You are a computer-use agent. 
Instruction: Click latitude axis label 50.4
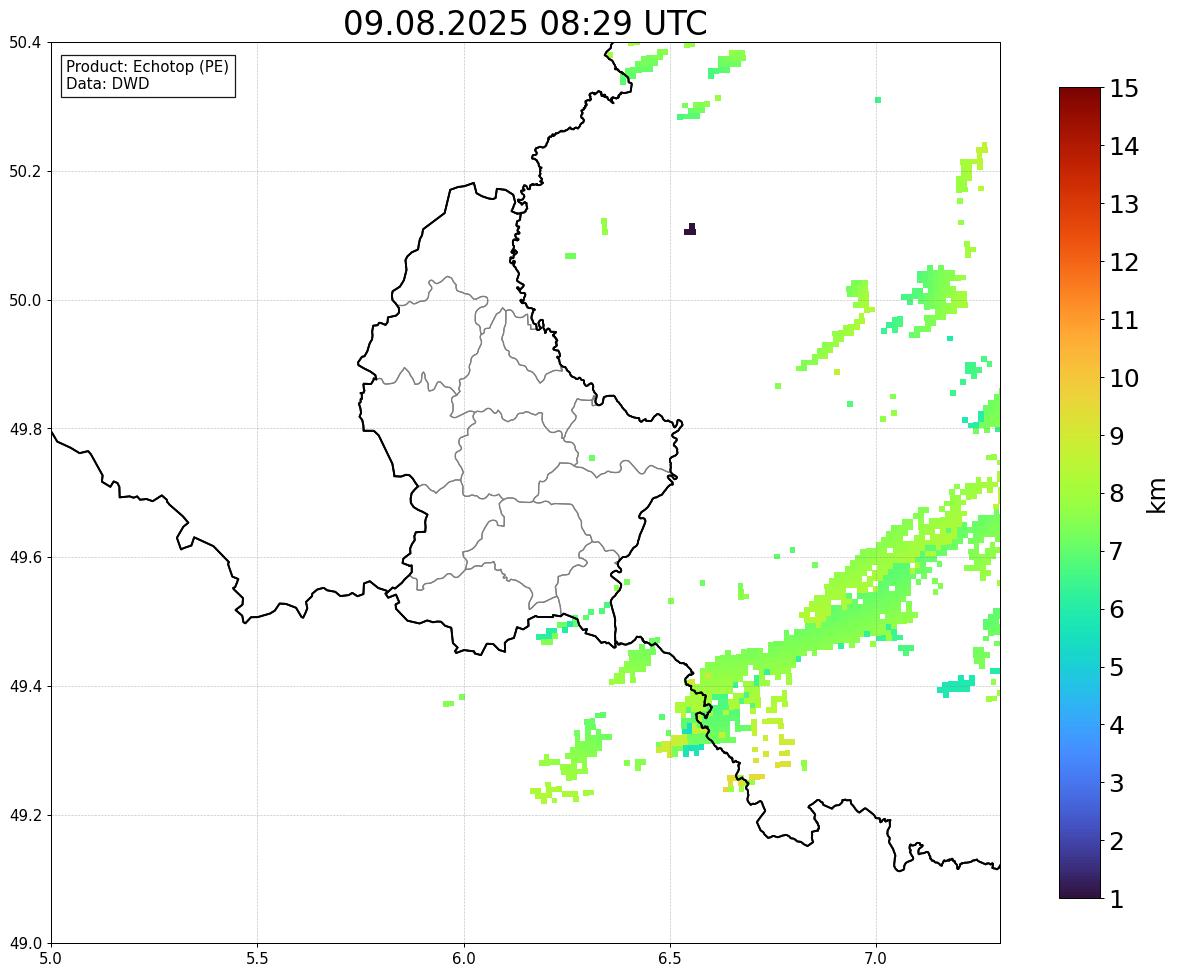[25, 43]
